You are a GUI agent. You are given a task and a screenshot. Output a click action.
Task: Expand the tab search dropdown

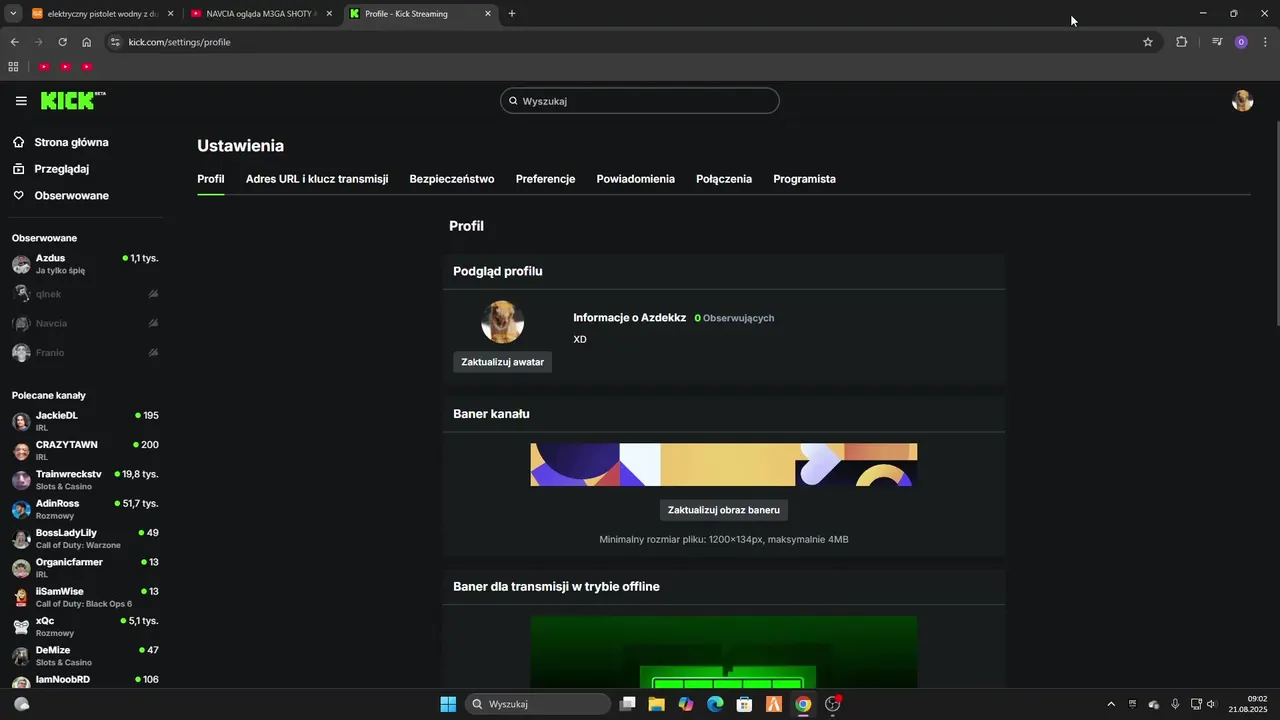point(13,14)
